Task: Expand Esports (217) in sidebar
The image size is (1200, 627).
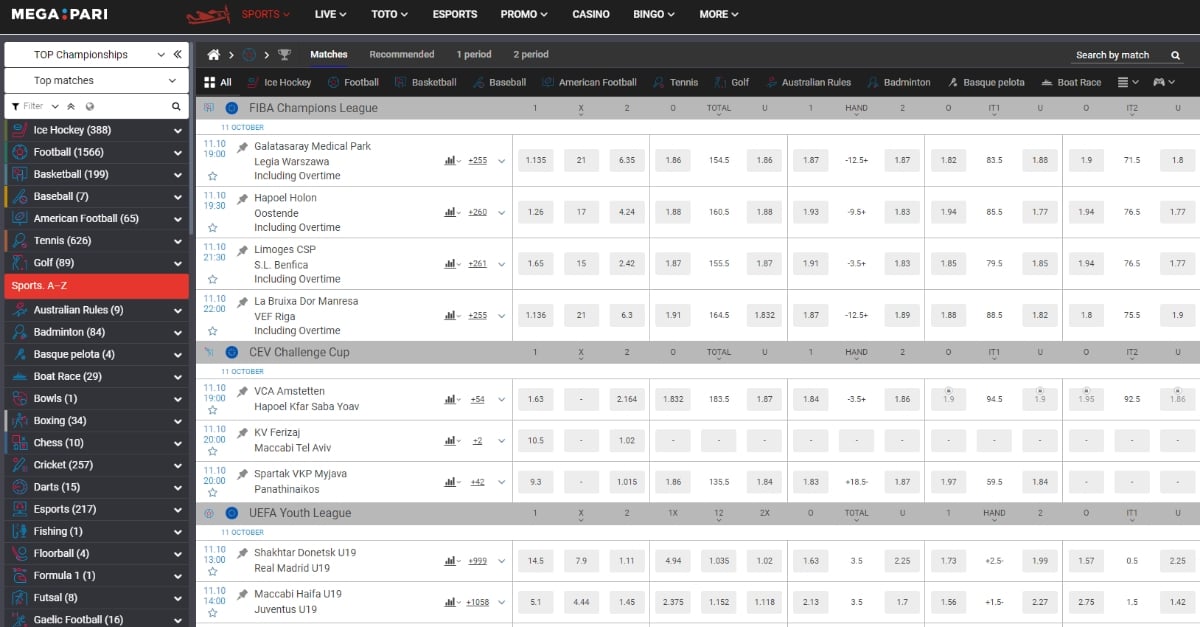Action: coord(178,509)
